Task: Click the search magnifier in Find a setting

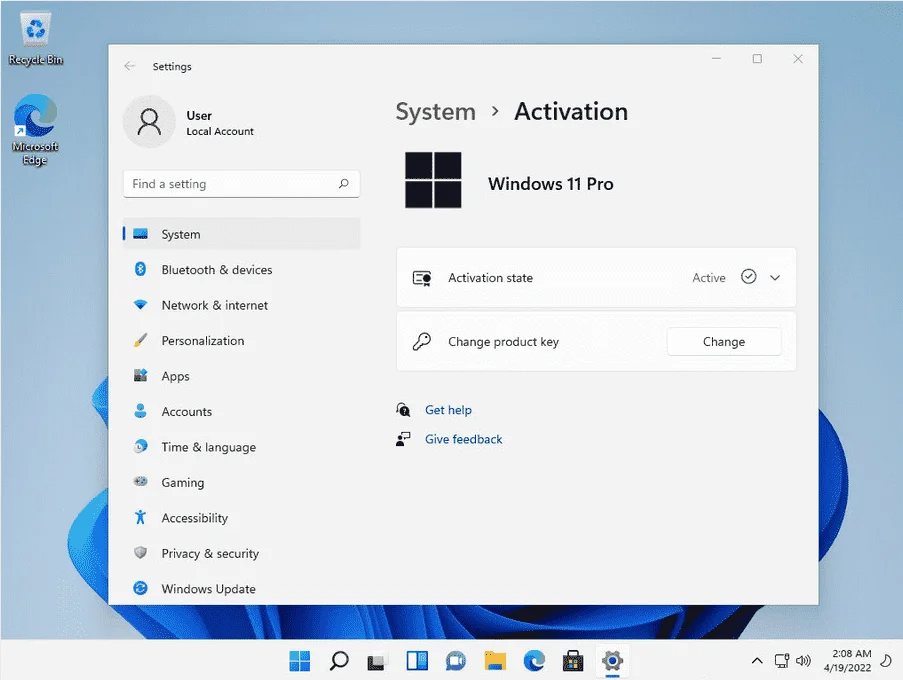Action: [x=344, y=184]
